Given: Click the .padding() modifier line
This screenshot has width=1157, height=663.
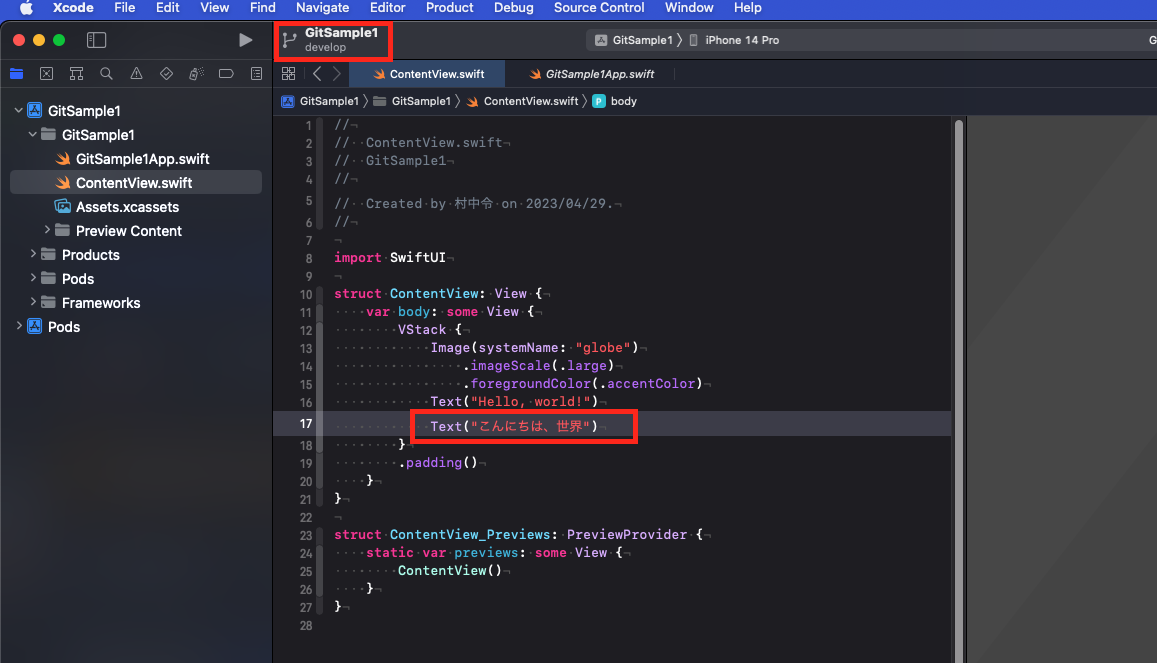Looking at the screenshot, I should [x=438, y=462].
